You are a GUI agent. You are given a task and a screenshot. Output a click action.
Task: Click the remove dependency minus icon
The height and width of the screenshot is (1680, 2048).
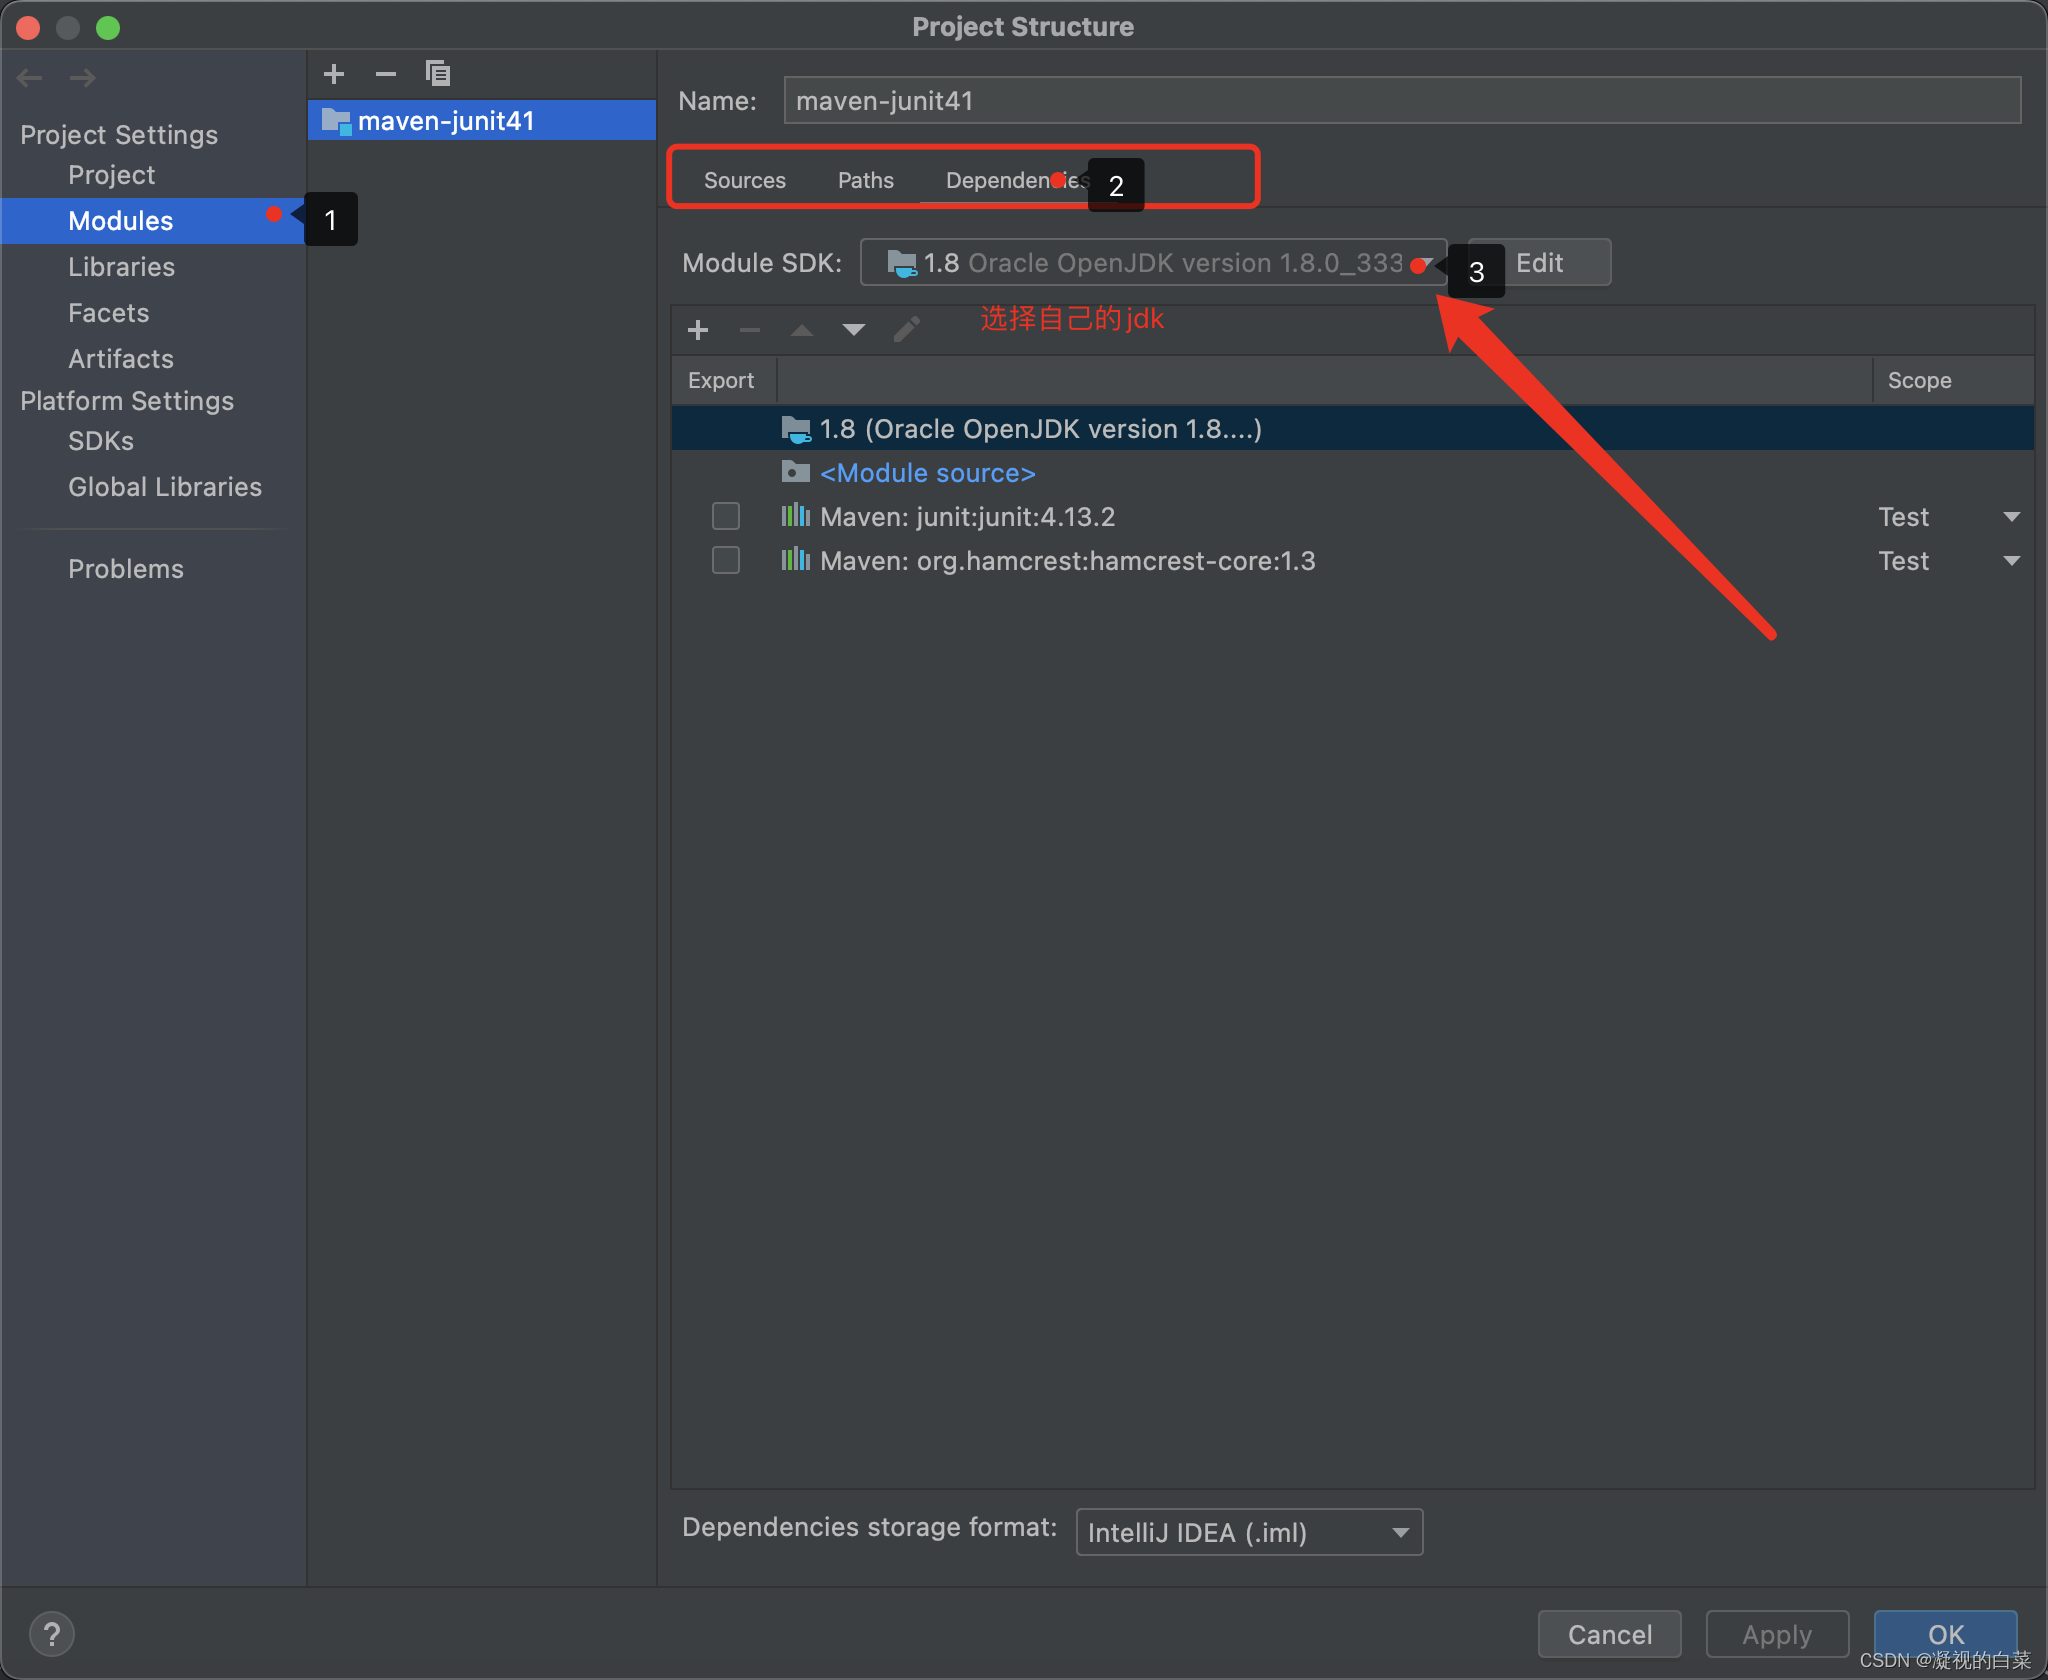(750, 330)
